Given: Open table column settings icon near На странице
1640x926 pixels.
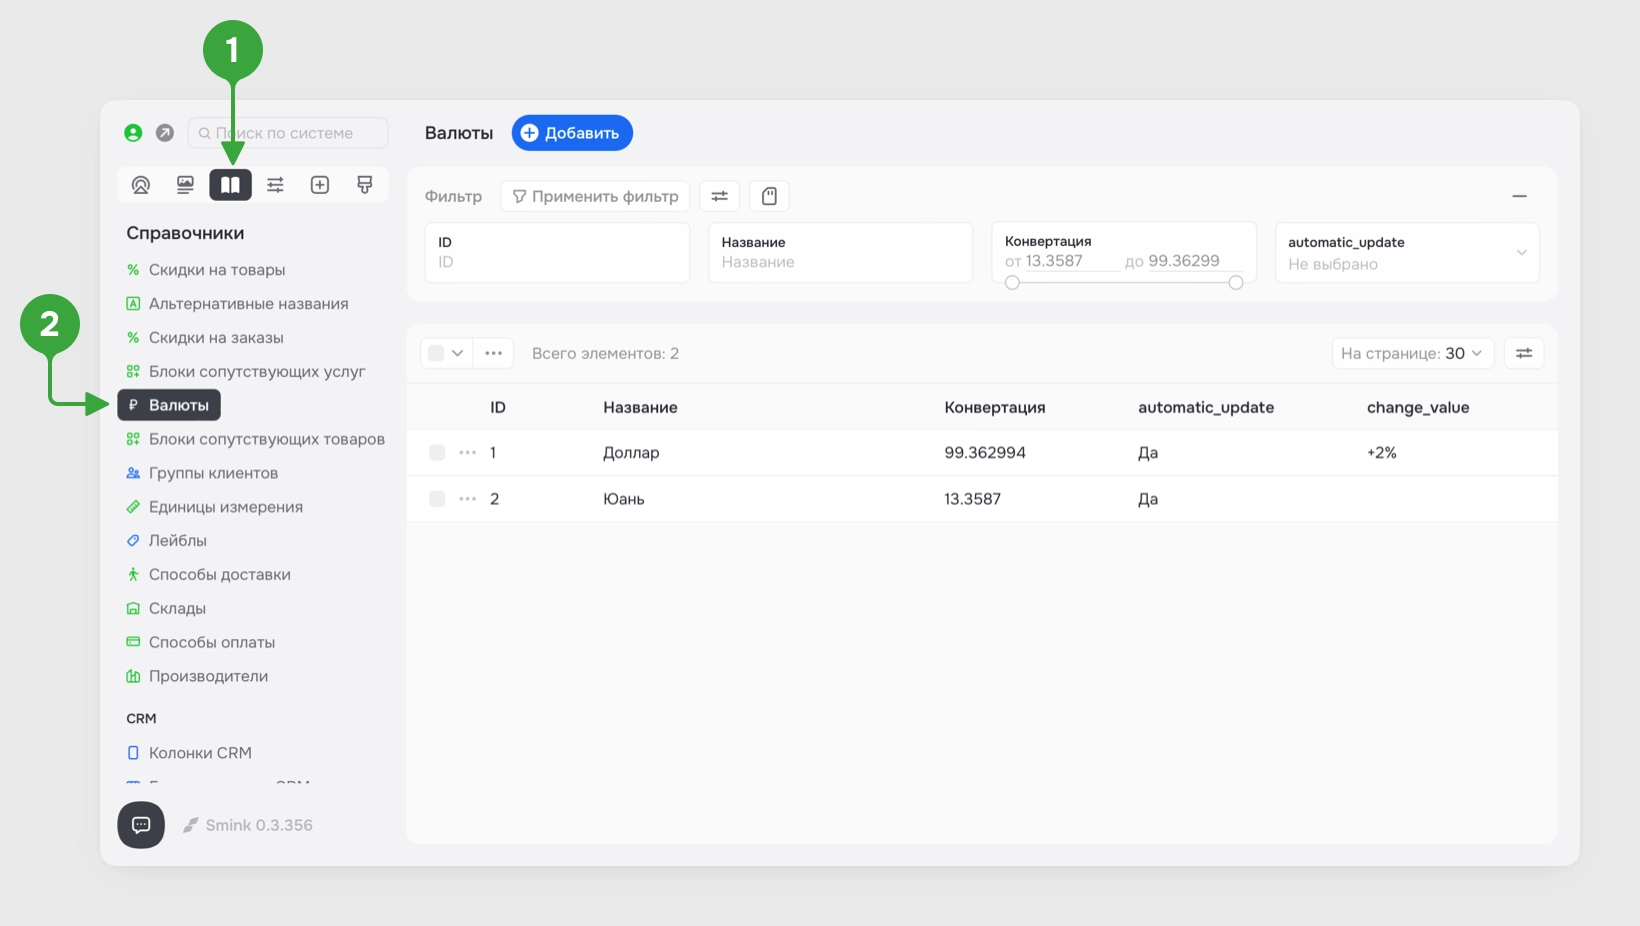Looking at the screenshot, I should (x=1524, y=353).
